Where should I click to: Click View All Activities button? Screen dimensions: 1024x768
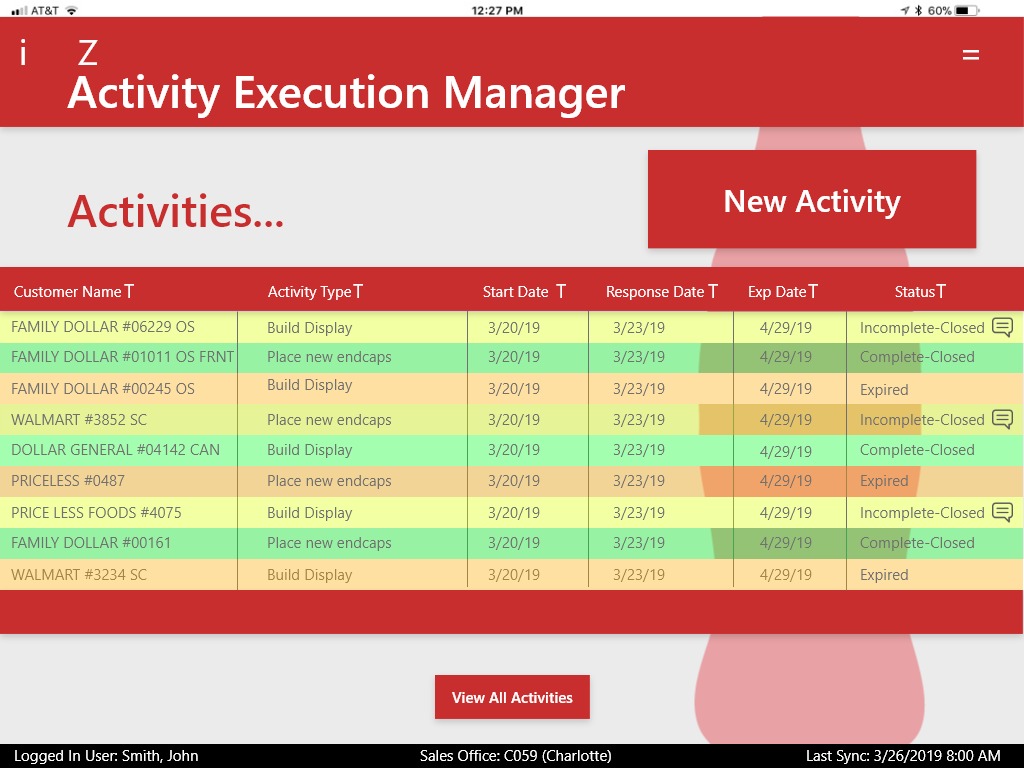click(x=512, y=697)
